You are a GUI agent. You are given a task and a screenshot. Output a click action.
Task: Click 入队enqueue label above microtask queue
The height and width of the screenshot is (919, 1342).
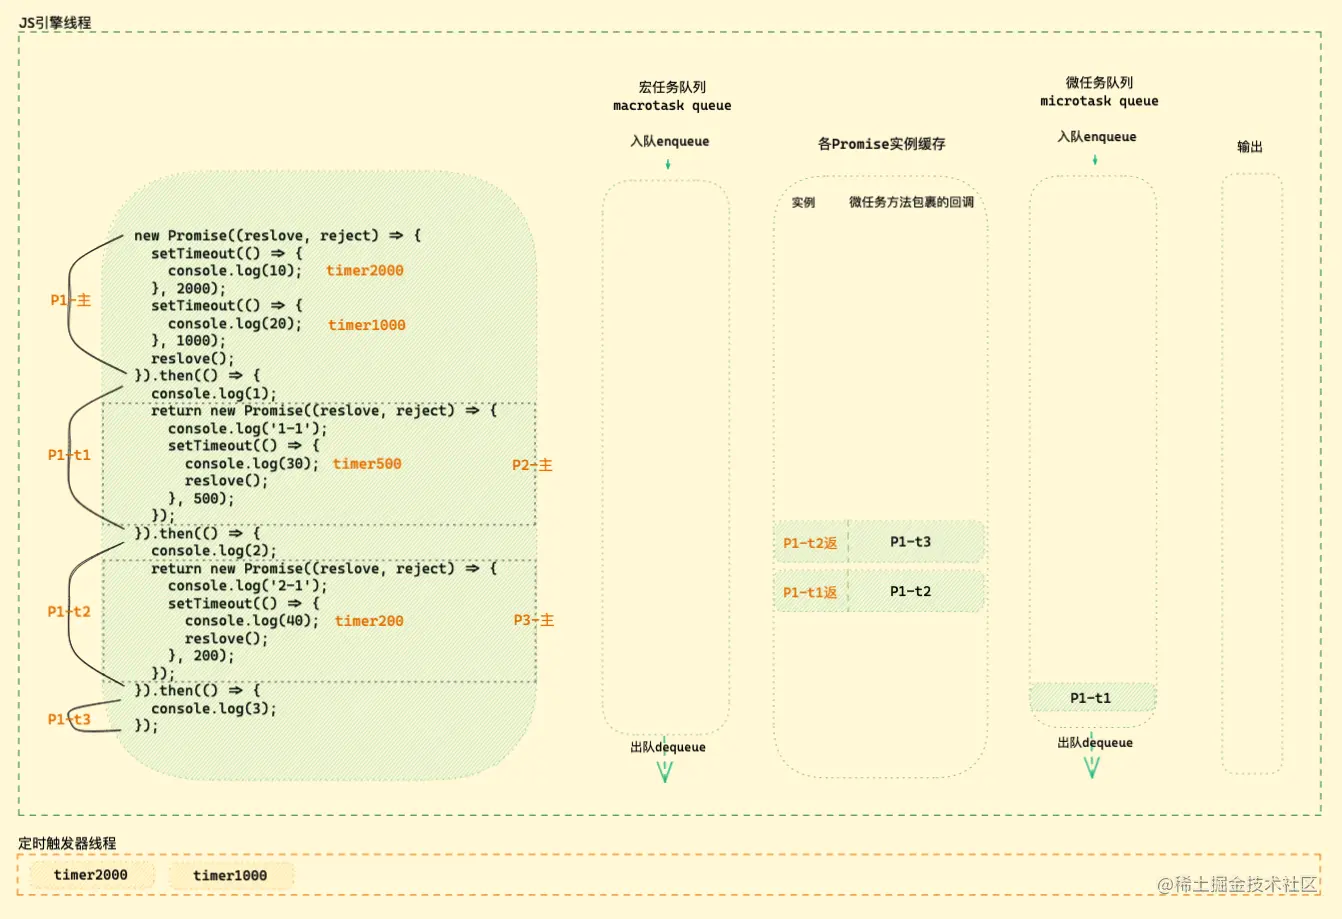pyautogui.click(x=1097, y=136)
